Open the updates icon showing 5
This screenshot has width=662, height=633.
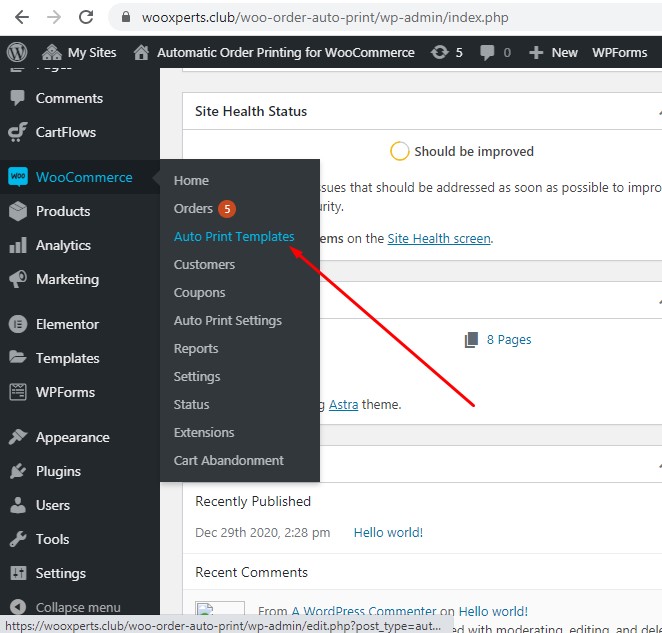click(x=440, y=52)
